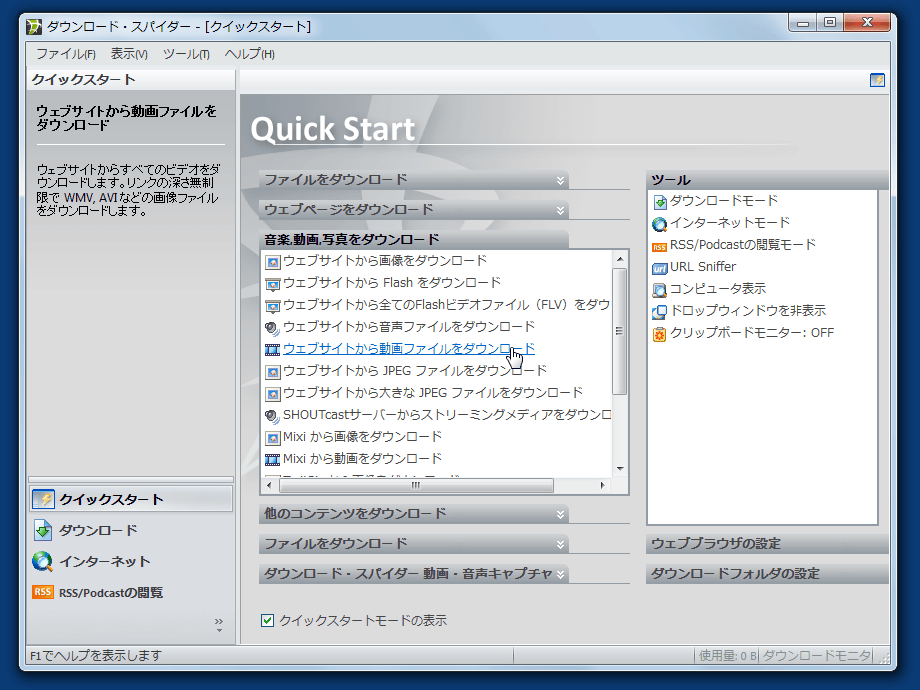Click the list scroll-up arrow
920x690 pixels.
(x=620, y=259)
